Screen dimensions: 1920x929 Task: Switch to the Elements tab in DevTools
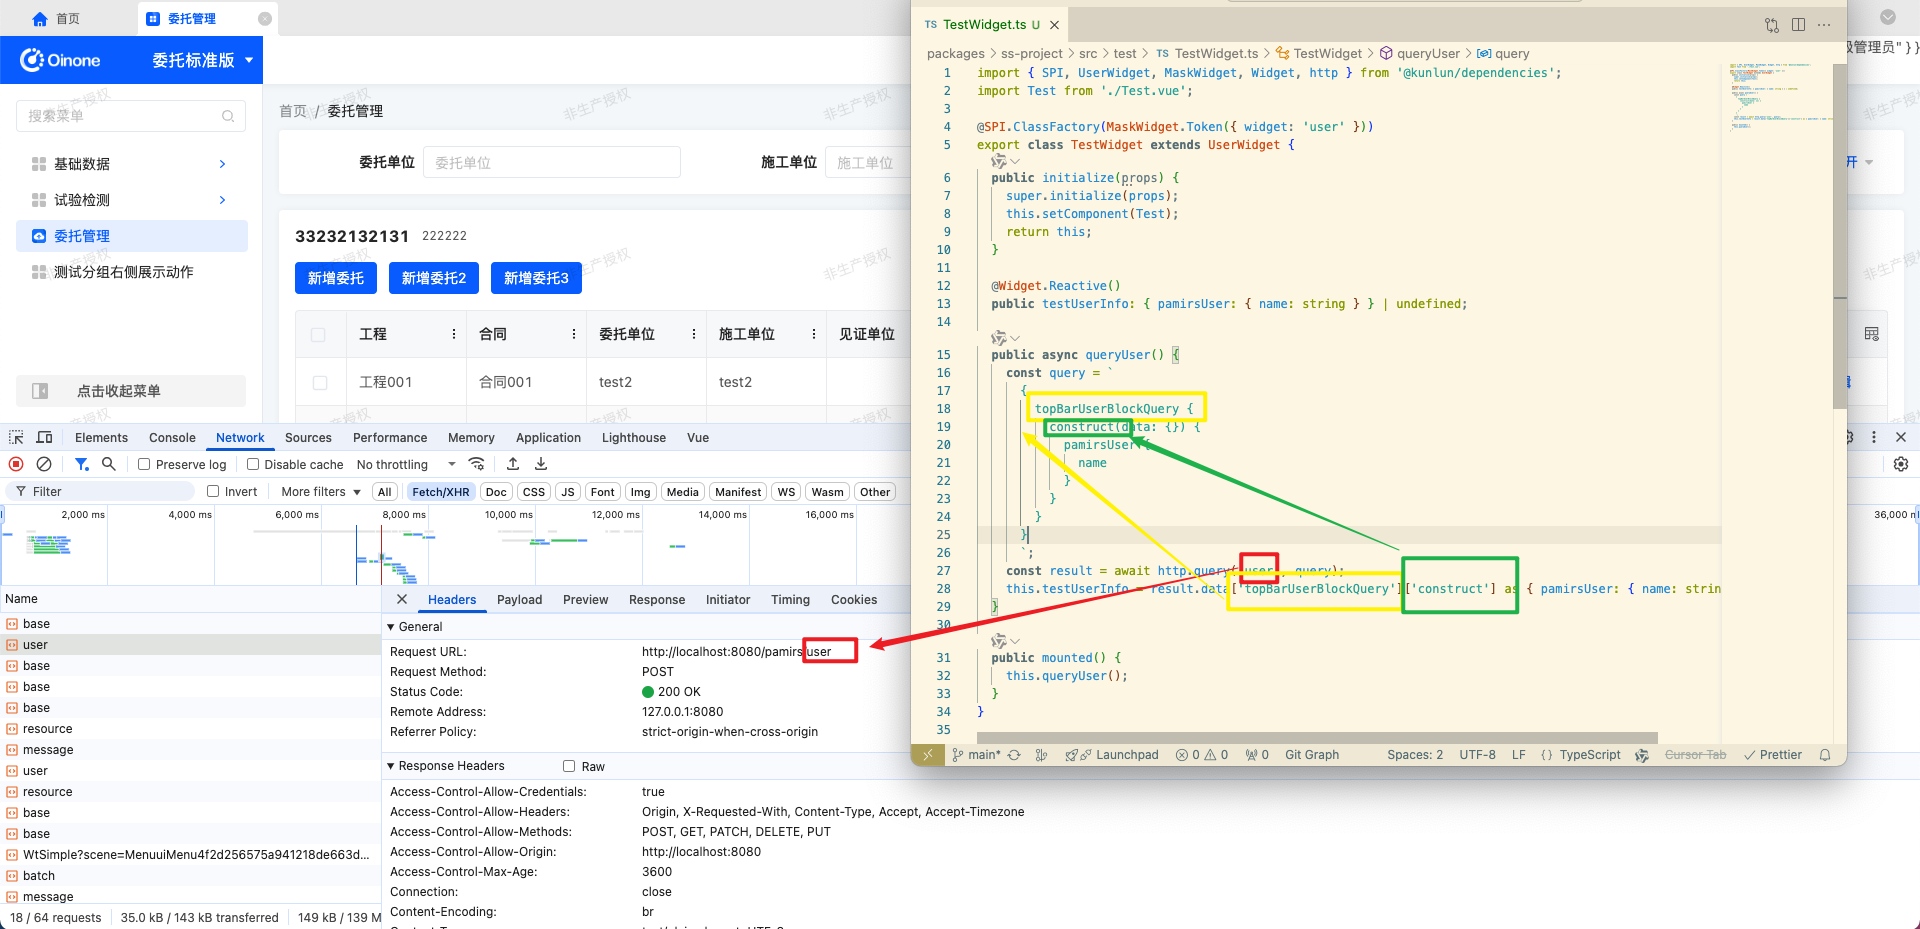(101, 438)
